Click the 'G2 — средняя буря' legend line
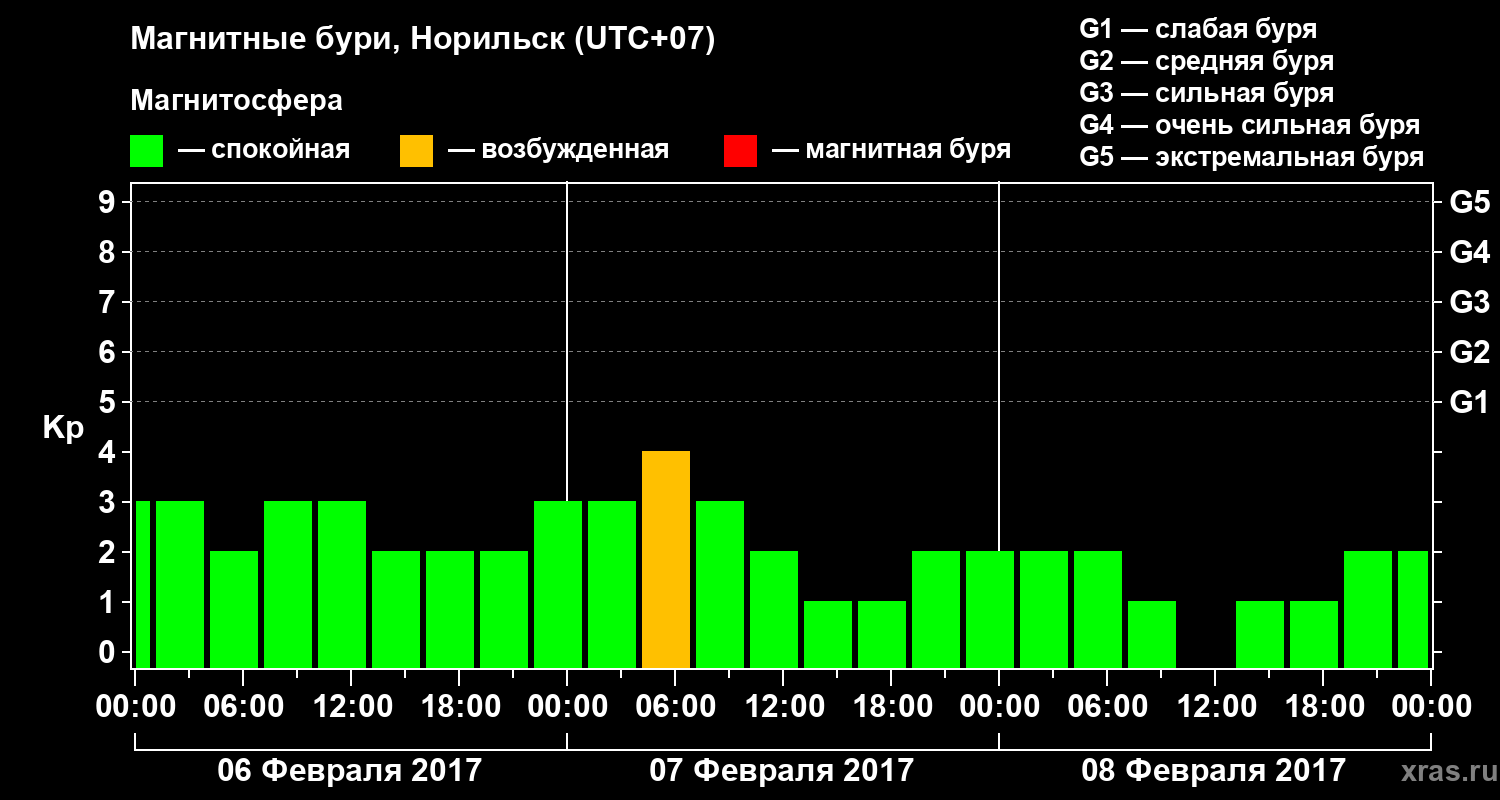1500x800 pixels. (1206, 61)
